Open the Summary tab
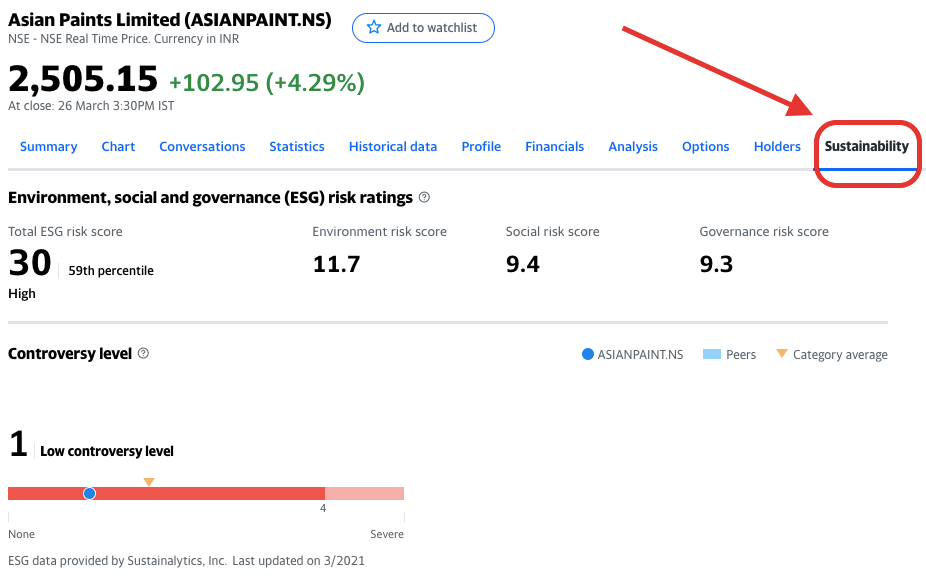Image resolution: width=926 pixels, height=583 pixels. [48, 147]
